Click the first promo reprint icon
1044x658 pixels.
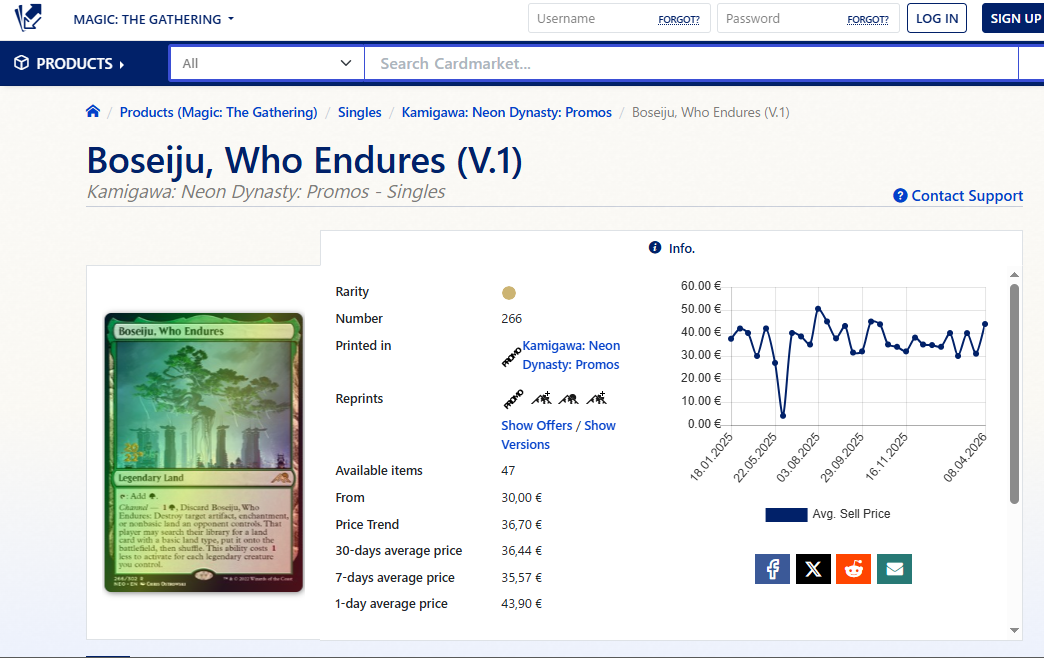[513, 399]
